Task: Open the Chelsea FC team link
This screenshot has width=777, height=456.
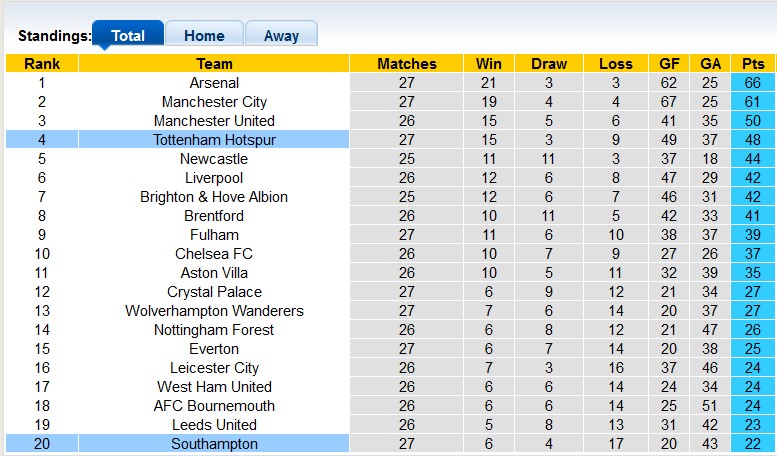Action: [214, 254]
